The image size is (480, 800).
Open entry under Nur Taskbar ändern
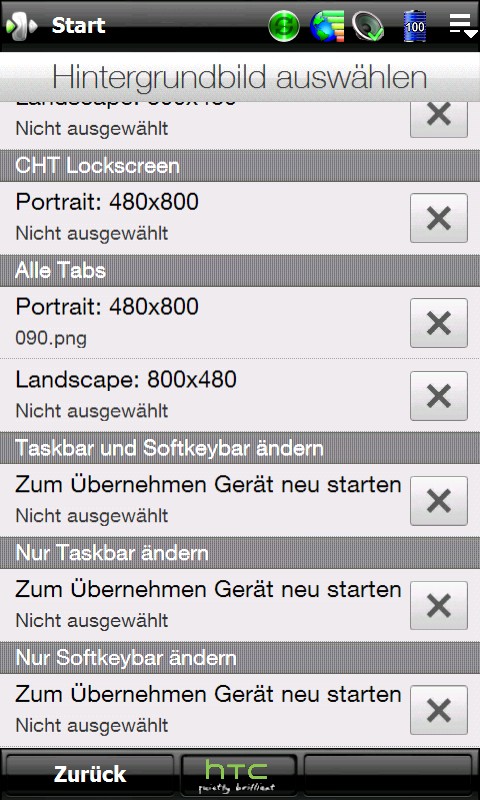(x=204, y=605)
